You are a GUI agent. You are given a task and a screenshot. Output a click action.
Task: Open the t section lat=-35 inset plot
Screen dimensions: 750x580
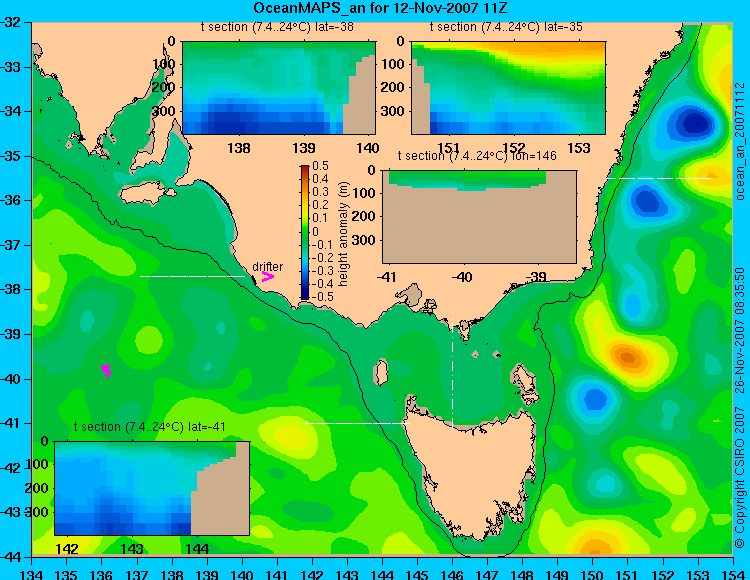pos(508,88)
